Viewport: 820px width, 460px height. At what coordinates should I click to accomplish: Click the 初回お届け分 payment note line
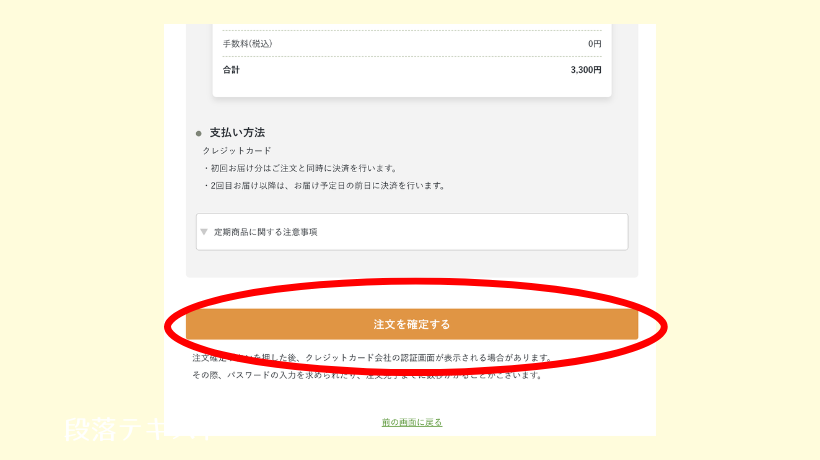[301, 168]
